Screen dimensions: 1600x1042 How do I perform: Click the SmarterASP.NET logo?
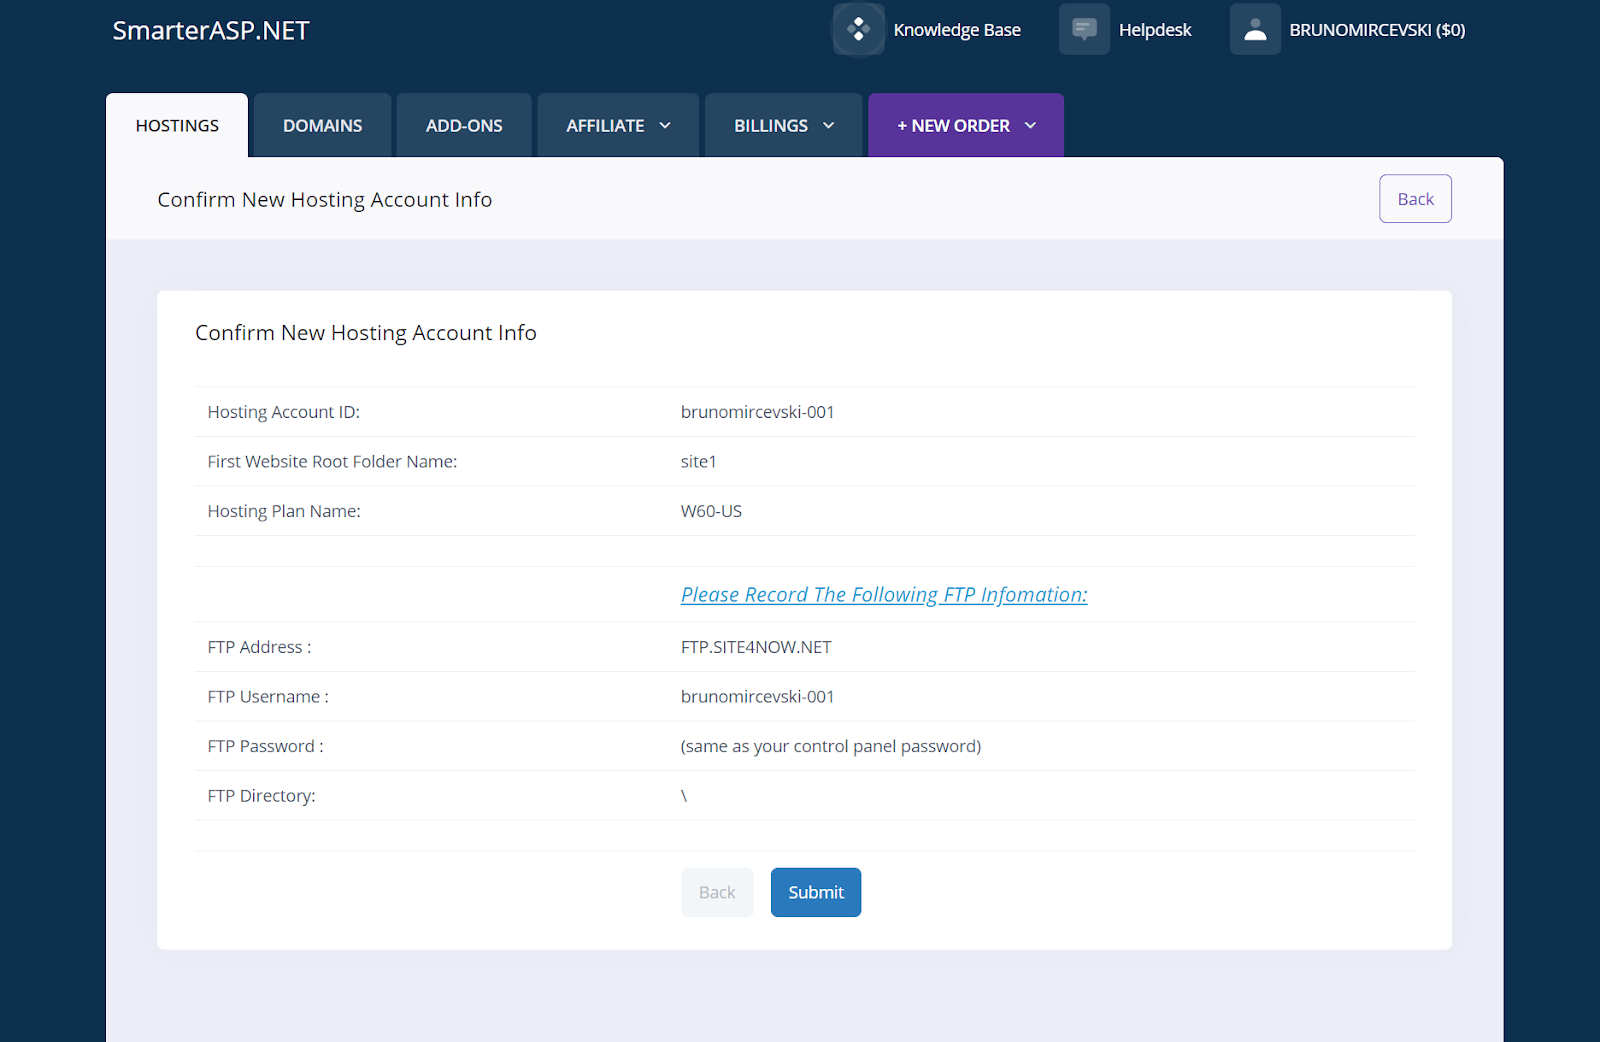tap(211, 31)
